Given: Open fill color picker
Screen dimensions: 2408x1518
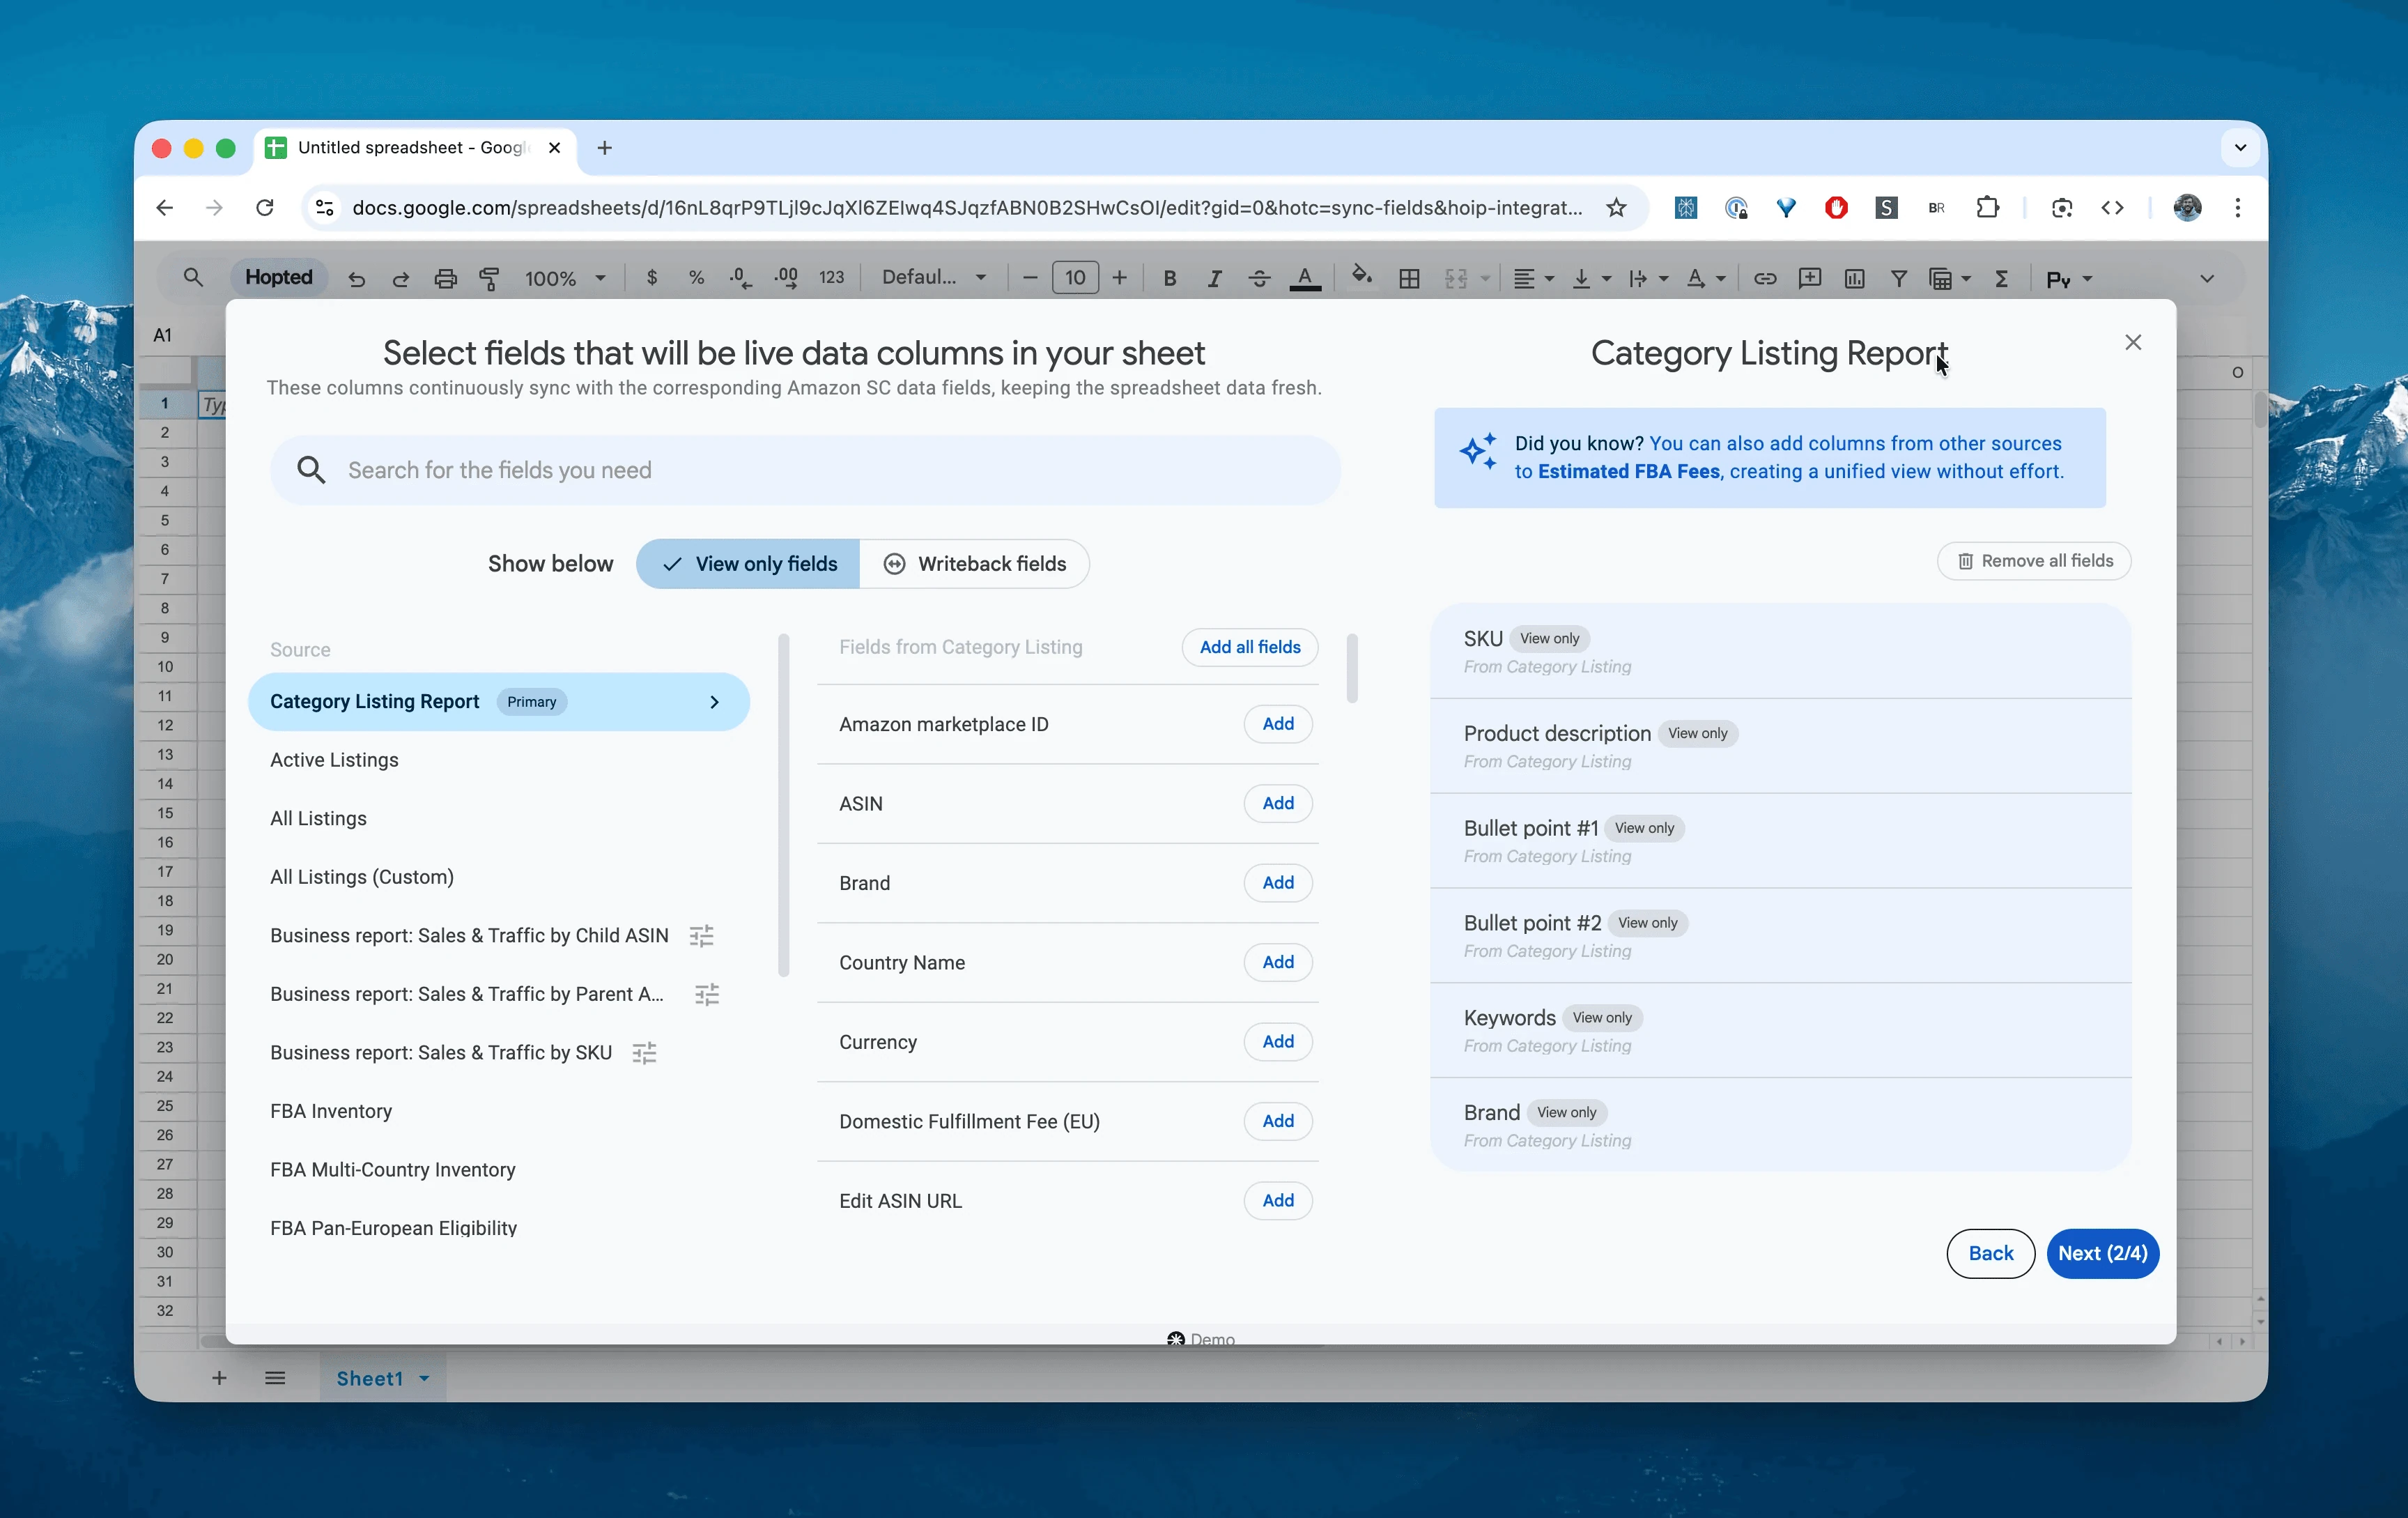Looking at the screenshot, I should click(x=1361, y=277).
